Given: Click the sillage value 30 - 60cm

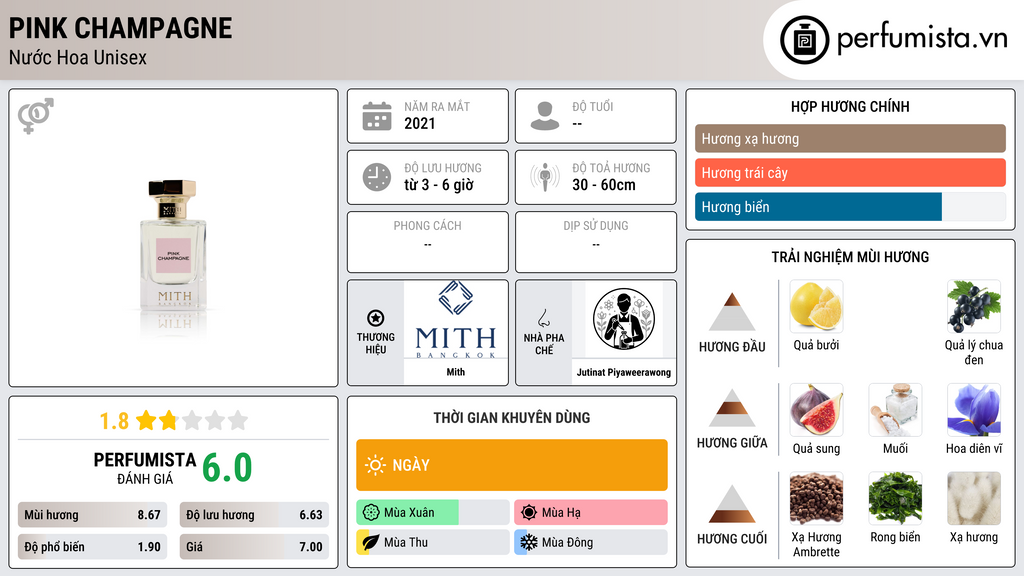Looking at the screenshot, I should 603,185.
